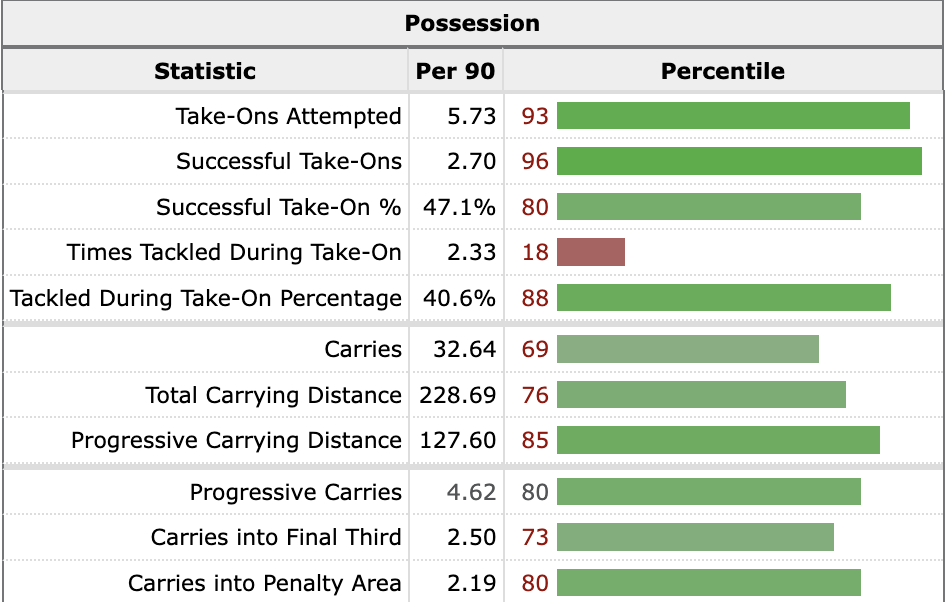Screen dimensions: 946x604
Task: Select the Progressive Carries label
Action: [x=295, y=492]
